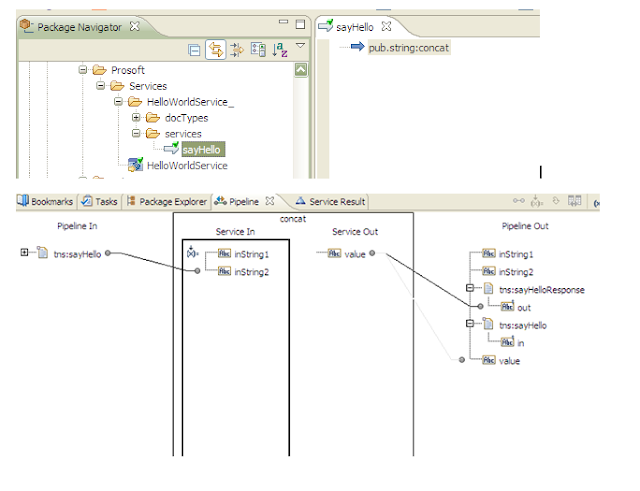Viewport: 640px width, 491px height.
Task: Click the value connector dot in Service Out
Action: tap(372, 253)
